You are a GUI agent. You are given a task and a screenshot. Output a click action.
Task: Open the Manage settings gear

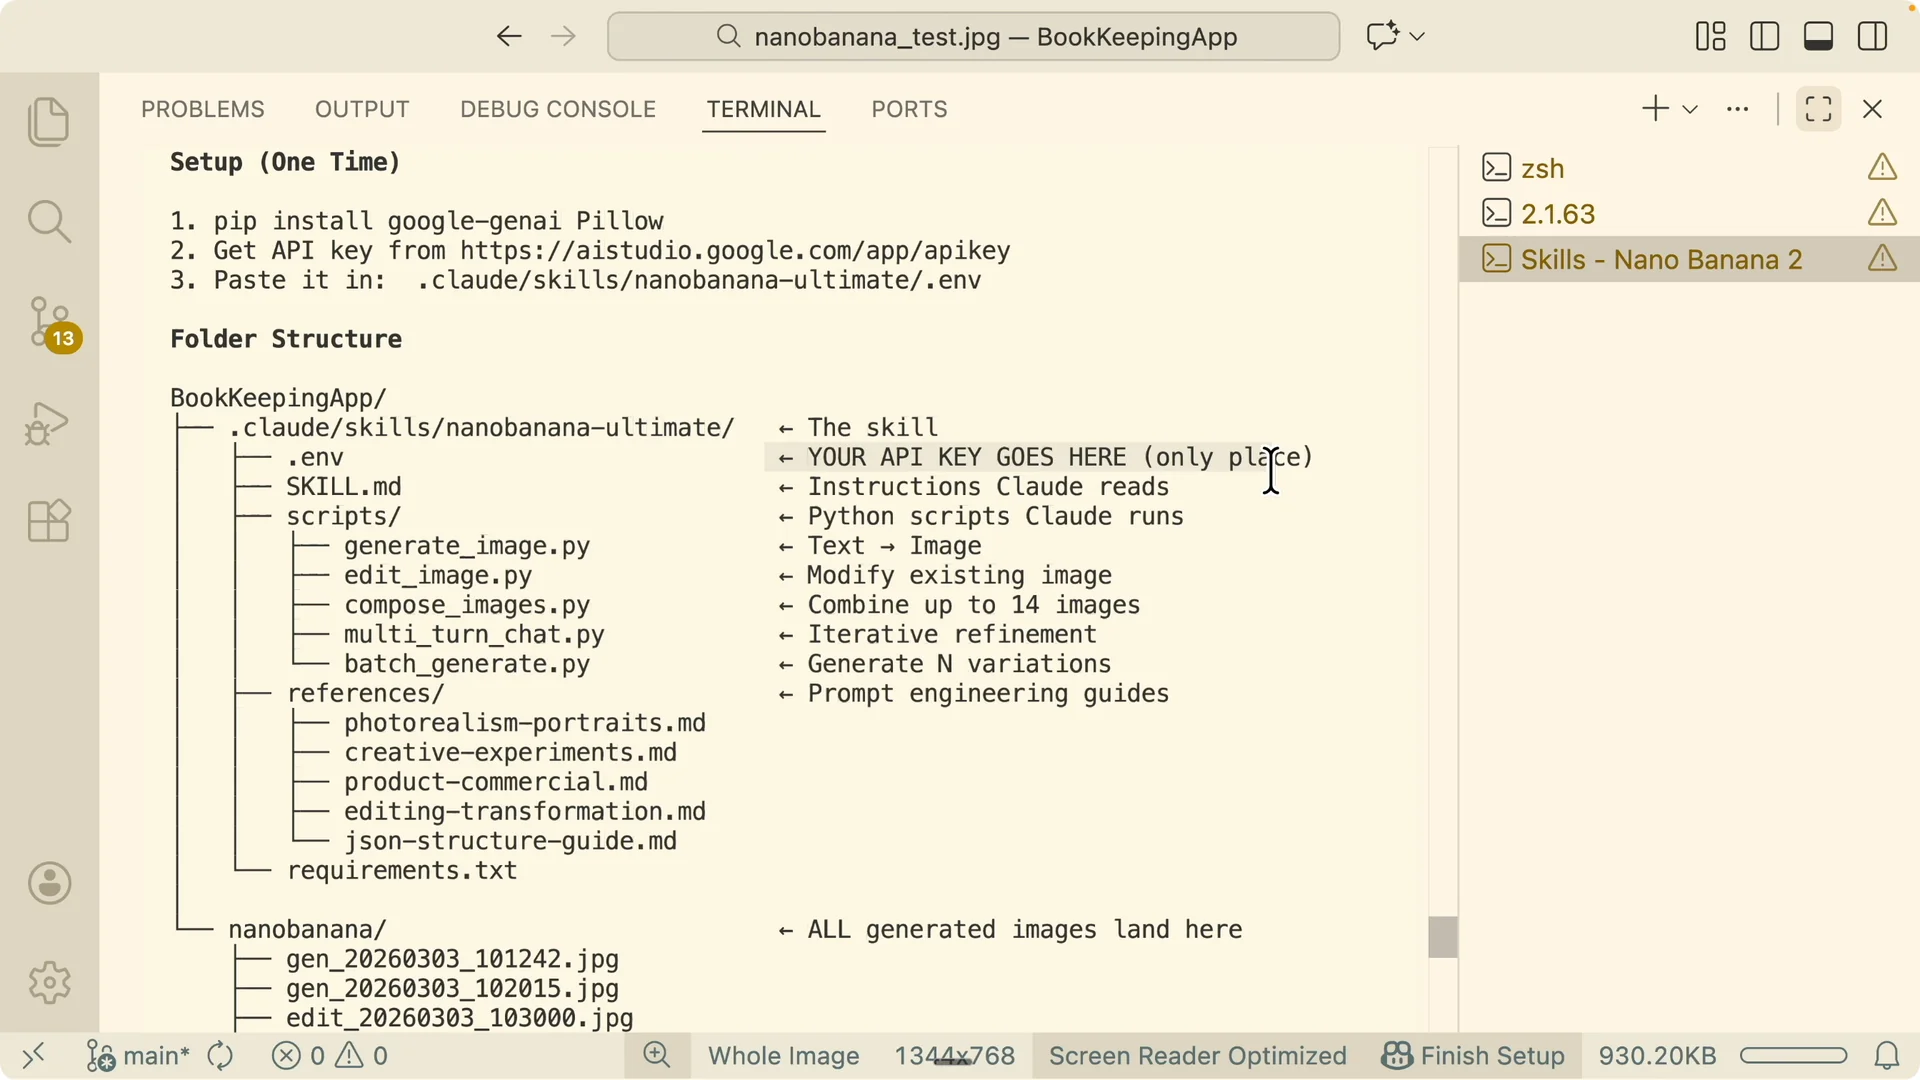coord(49,983)
